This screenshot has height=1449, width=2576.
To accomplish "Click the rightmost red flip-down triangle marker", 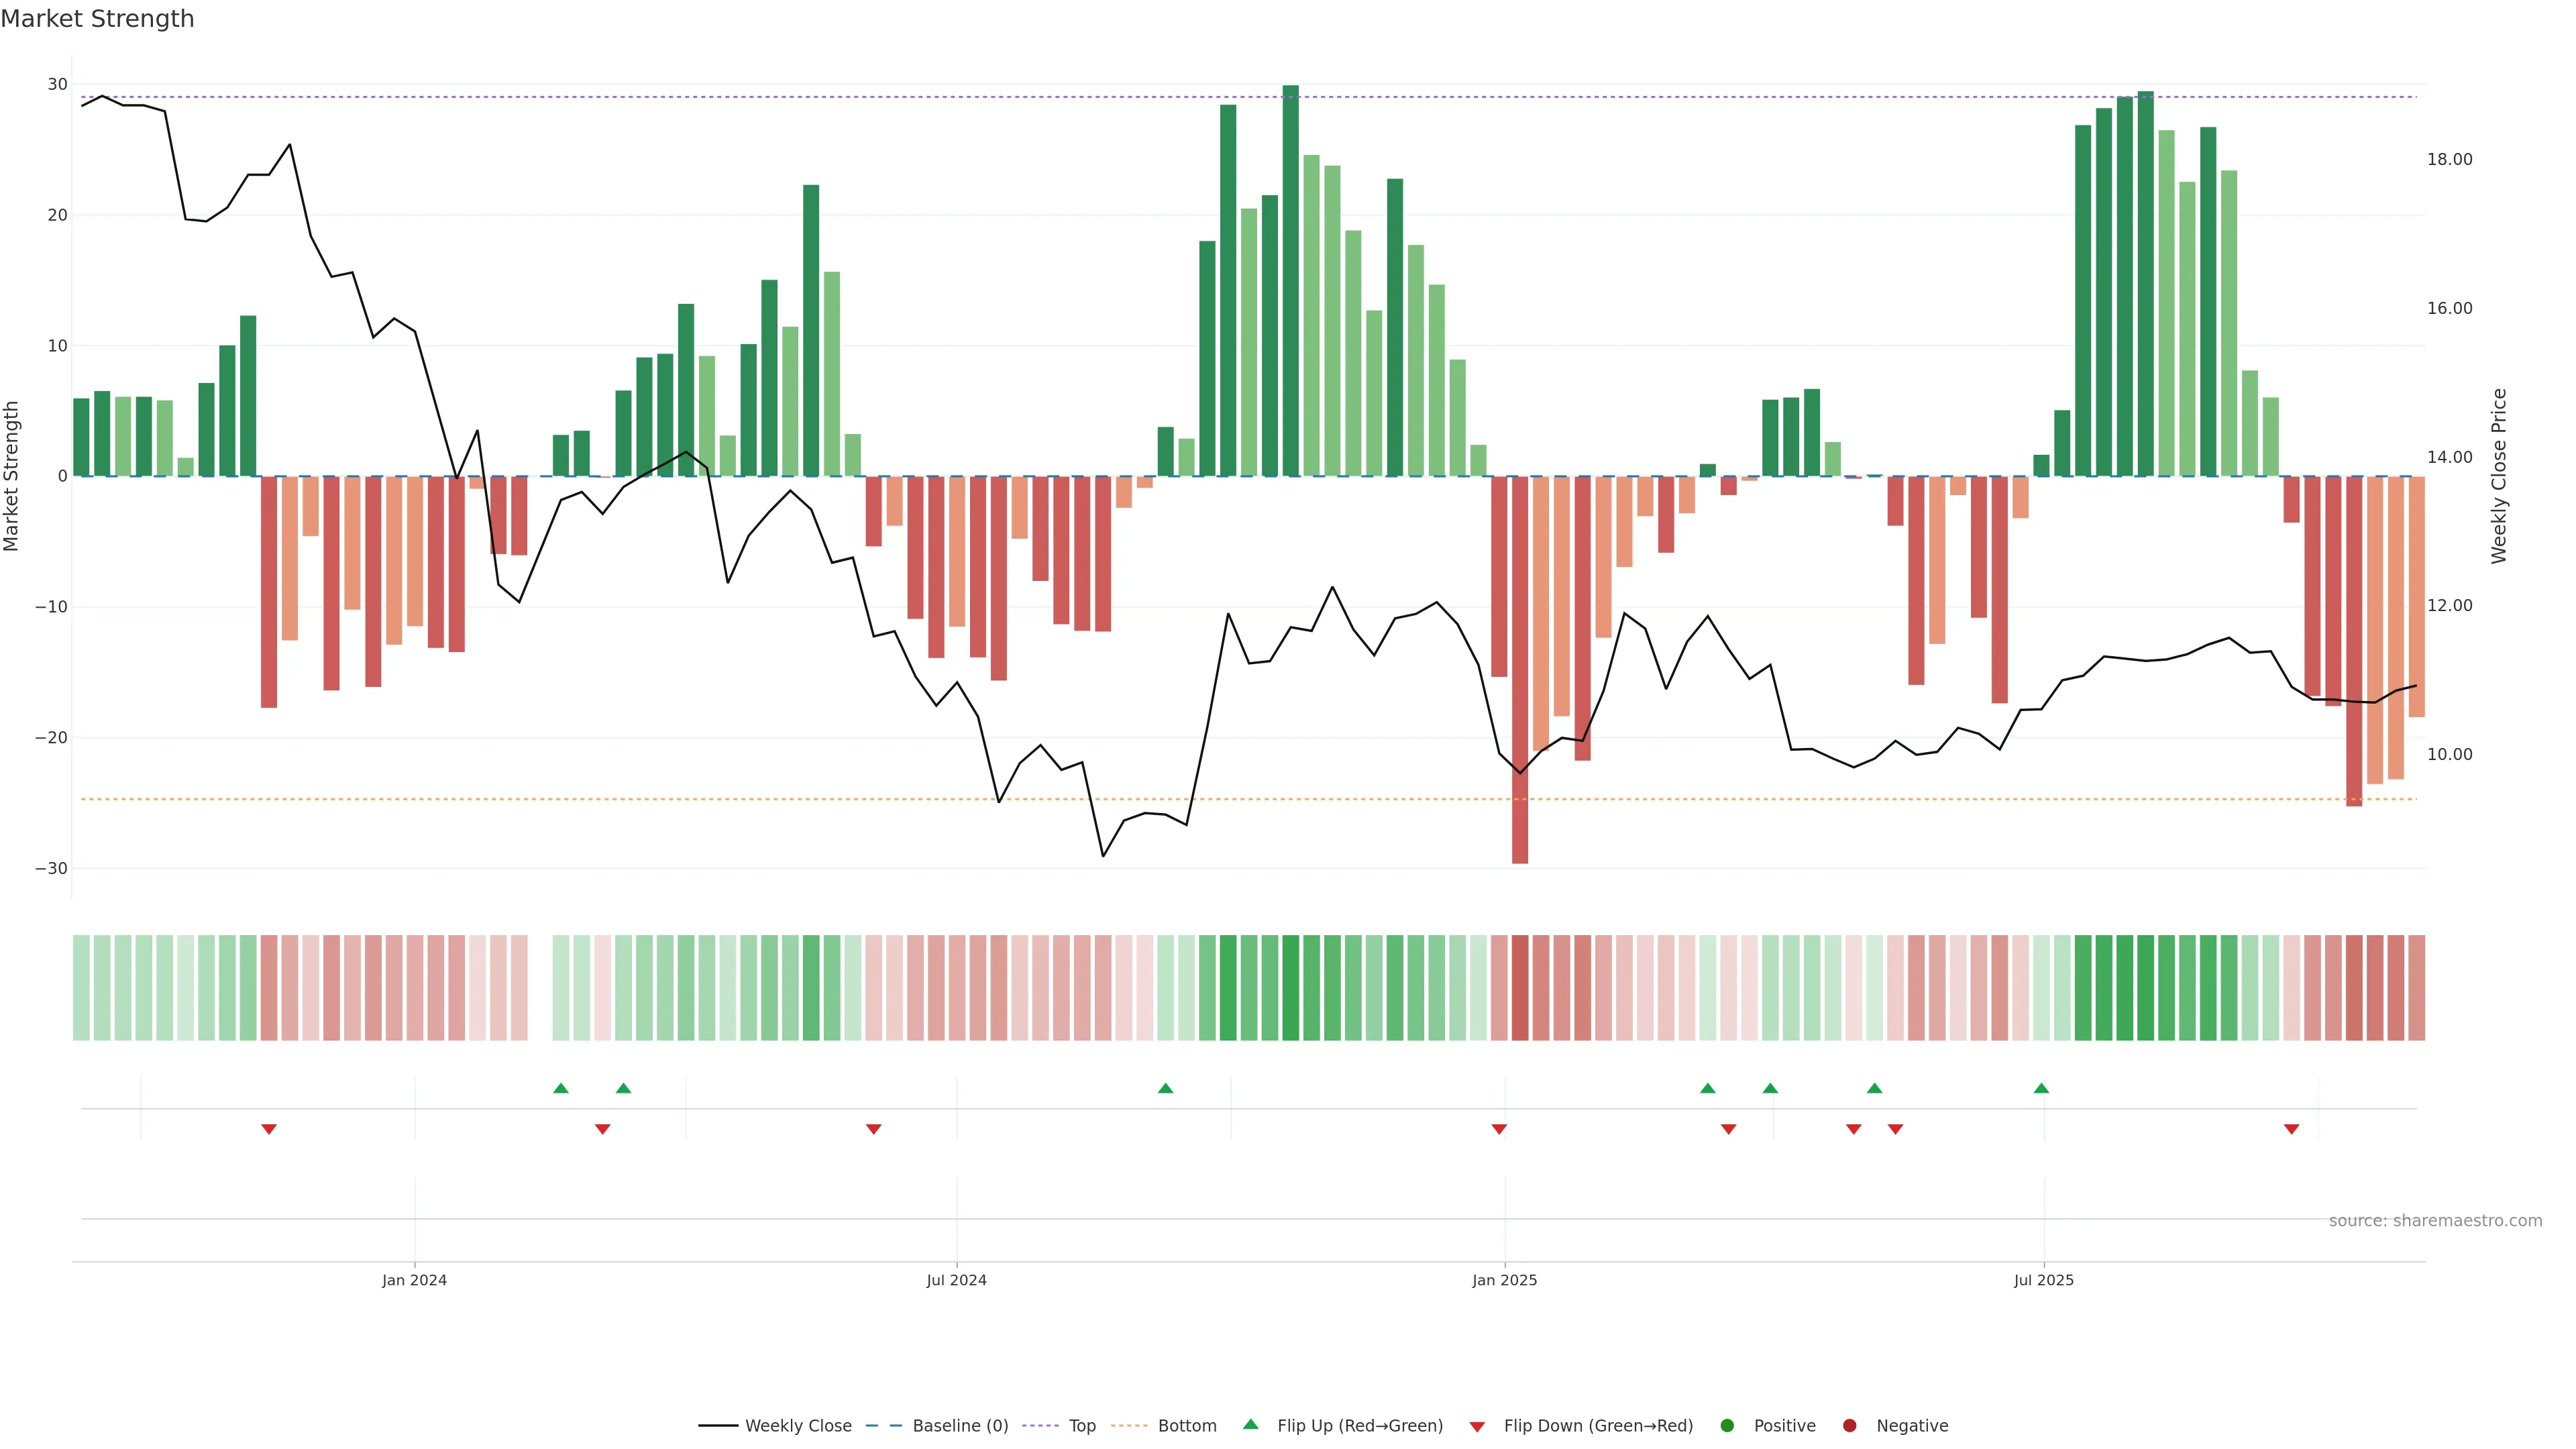I will tap(2291, 1129).
